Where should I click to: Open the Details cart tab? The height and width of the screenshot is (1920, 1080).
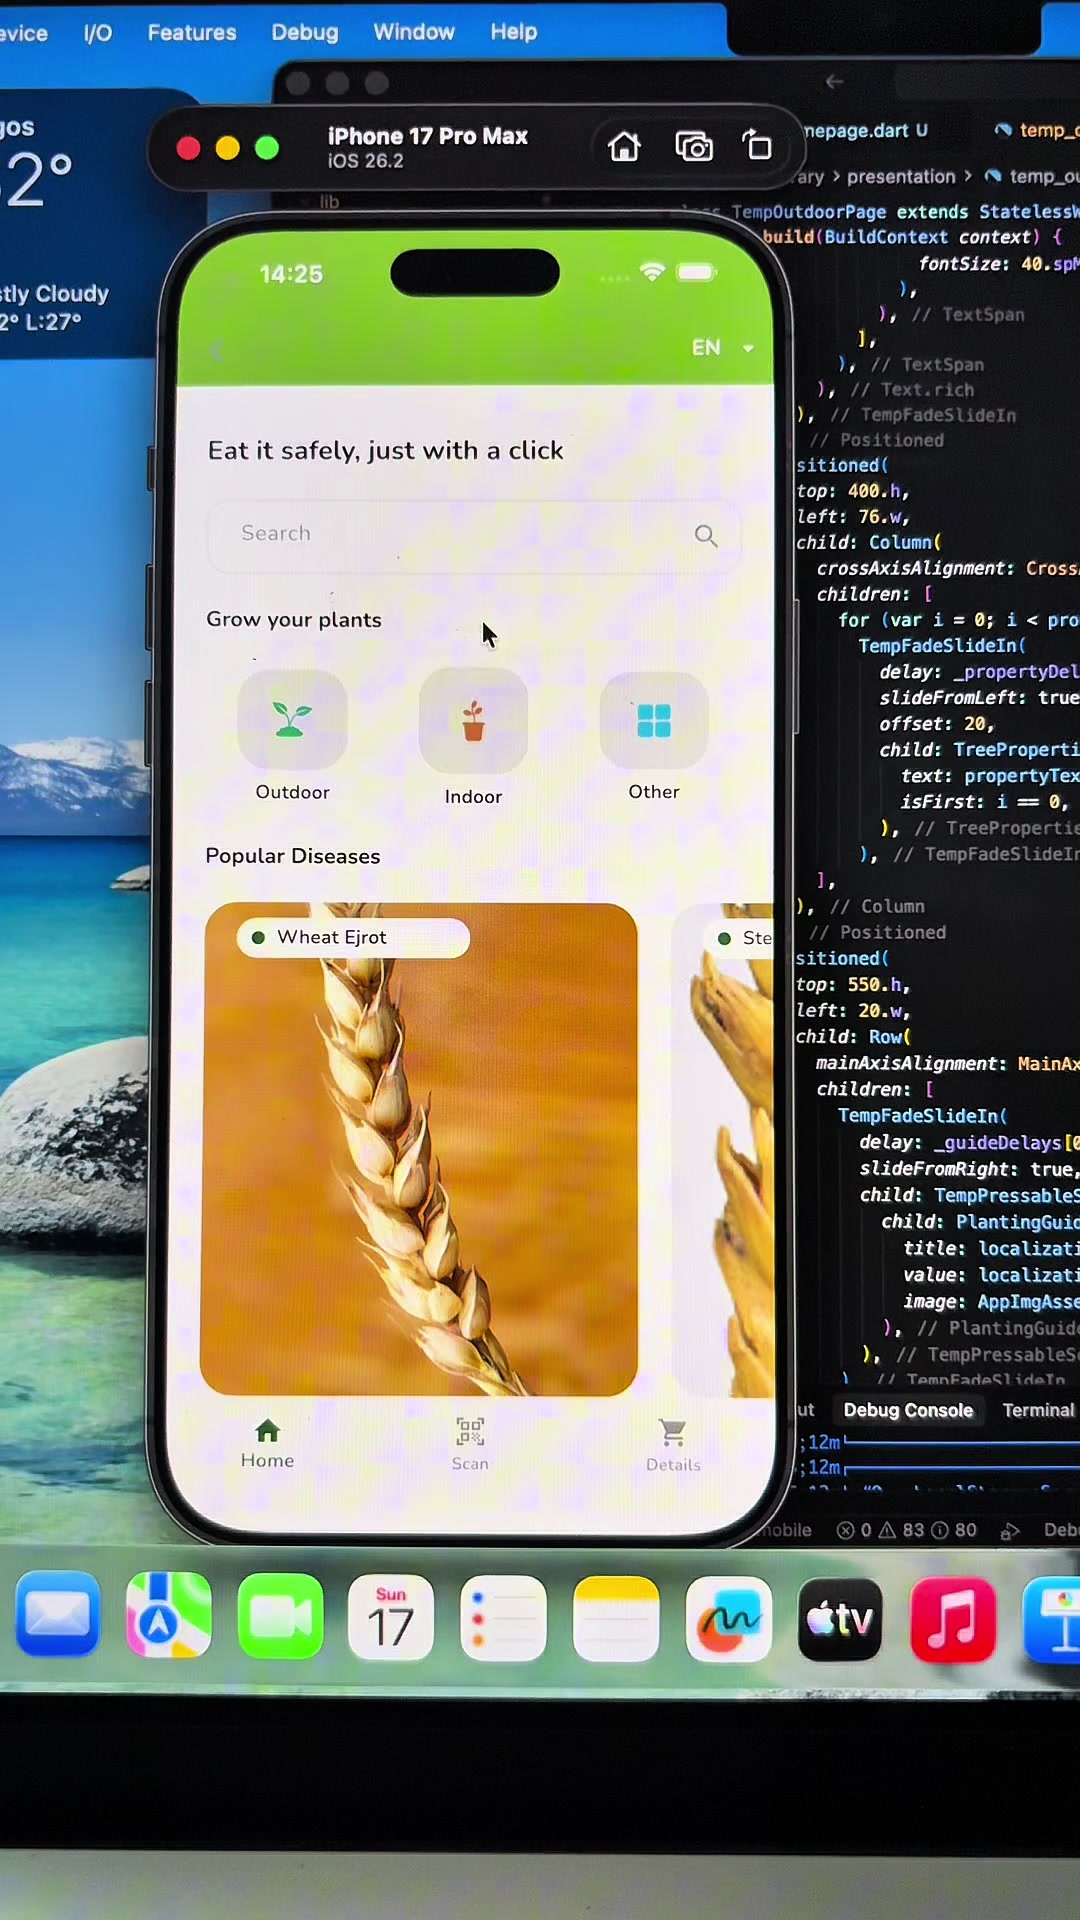(x=673, y=1446)
